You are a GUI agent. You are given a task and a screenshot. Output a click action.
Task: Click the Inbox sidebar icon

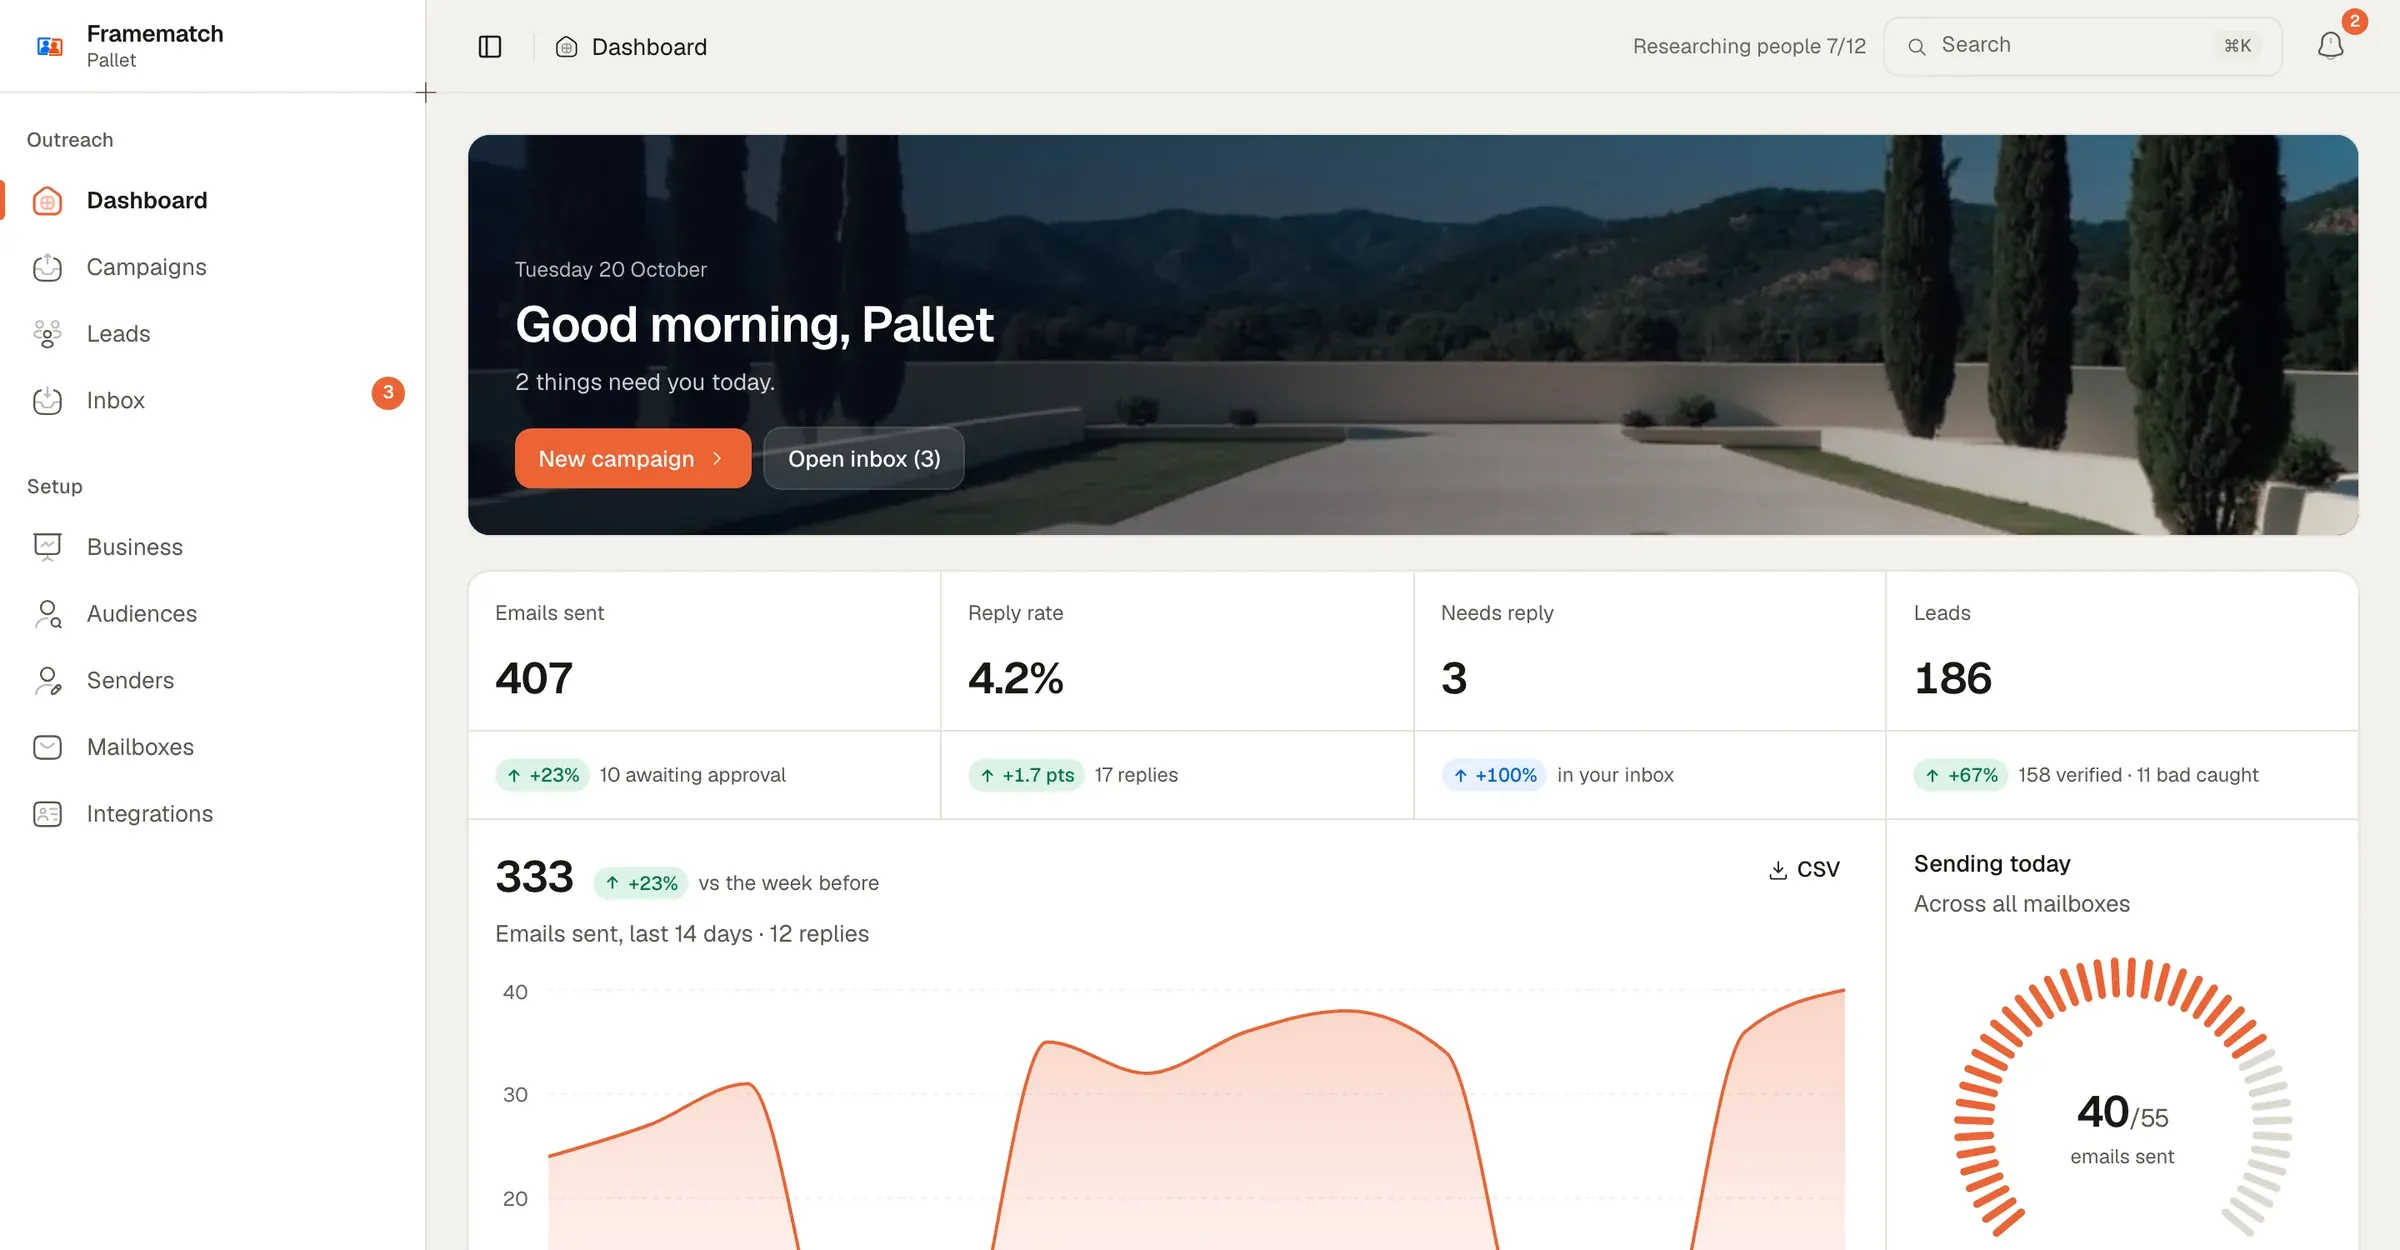[47, 401]
